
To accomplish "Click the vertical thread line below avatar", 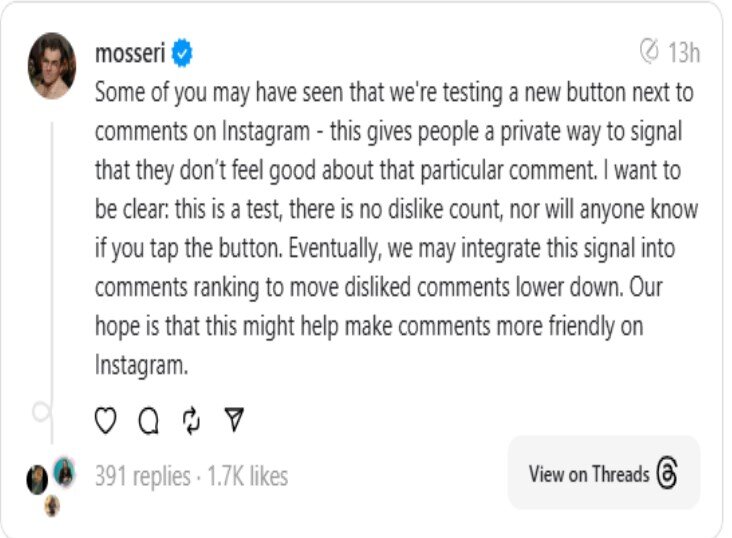I will pos(51,250).
